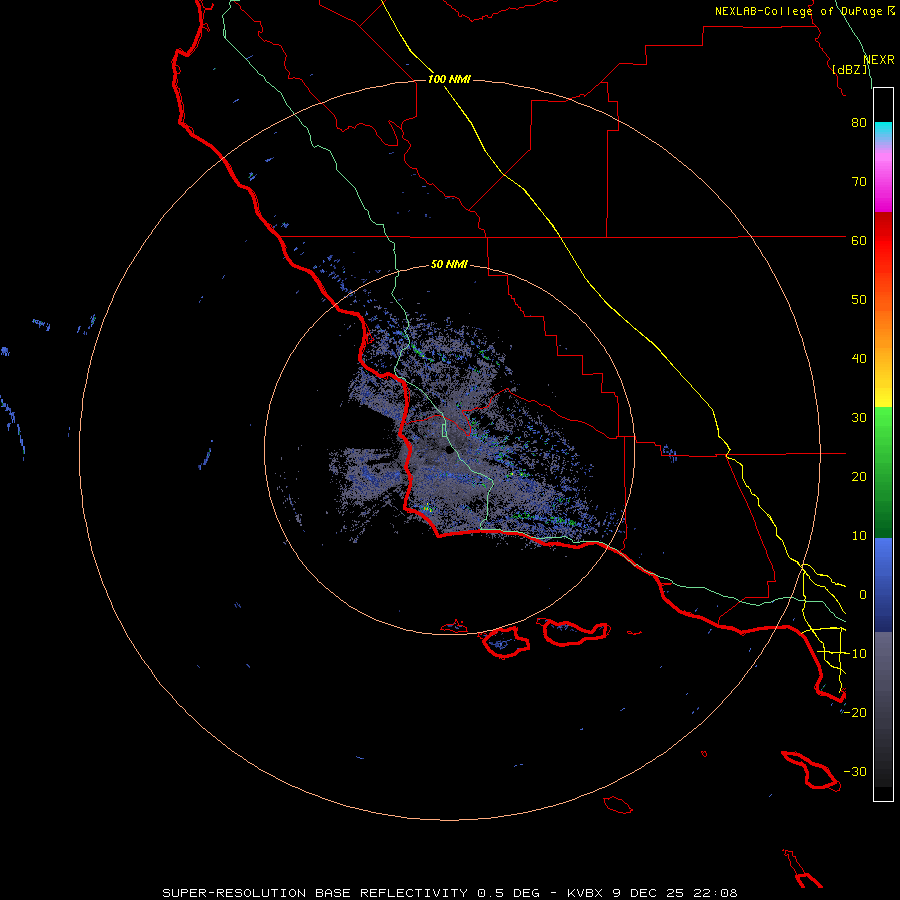Viewport: 900px width, 900px height.
Task: Click the 70 value on the dBZ scale
Action: pos(859,182)
